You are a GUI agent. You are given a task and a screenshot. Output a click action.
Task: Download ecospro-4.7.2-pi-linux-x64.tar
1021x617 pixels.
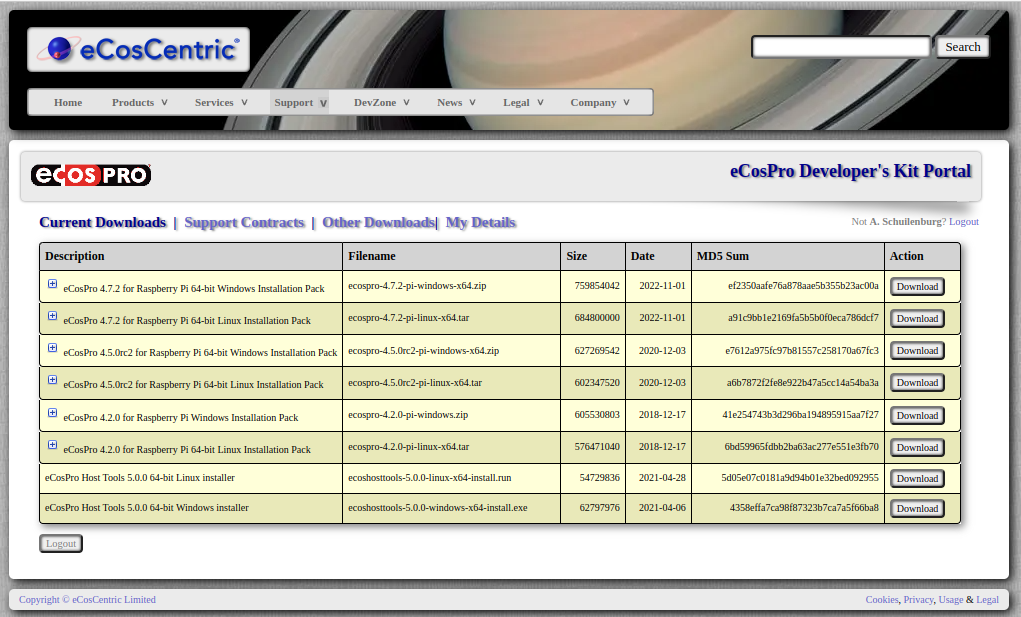[917, 318]
